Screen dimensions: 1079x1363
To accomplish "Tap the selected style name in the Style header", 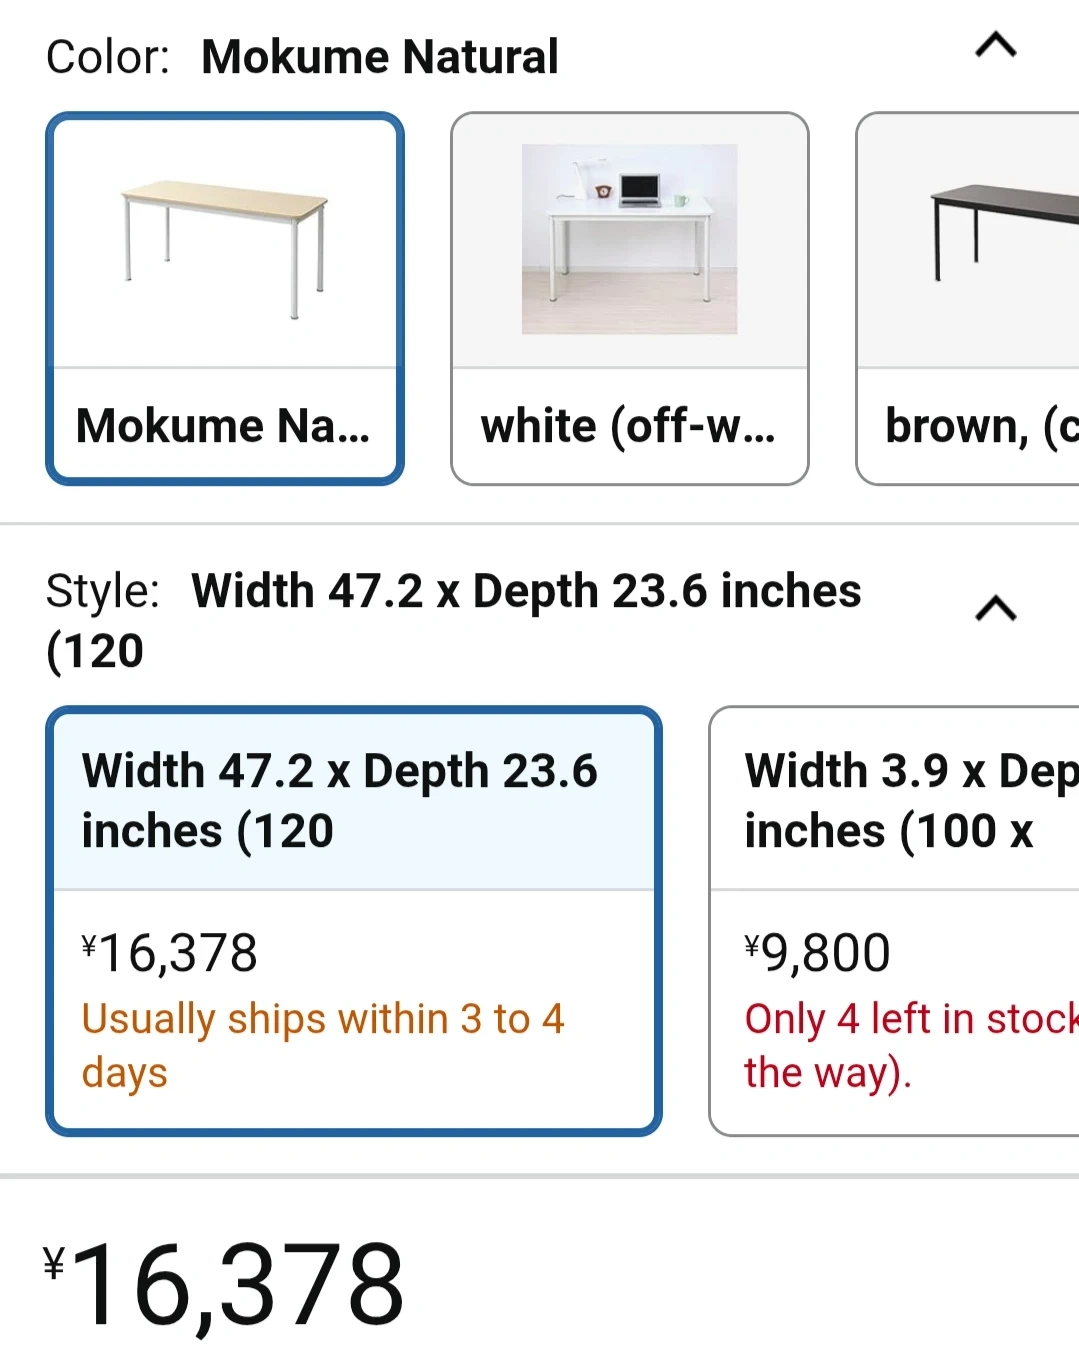I will click(526, 591).
